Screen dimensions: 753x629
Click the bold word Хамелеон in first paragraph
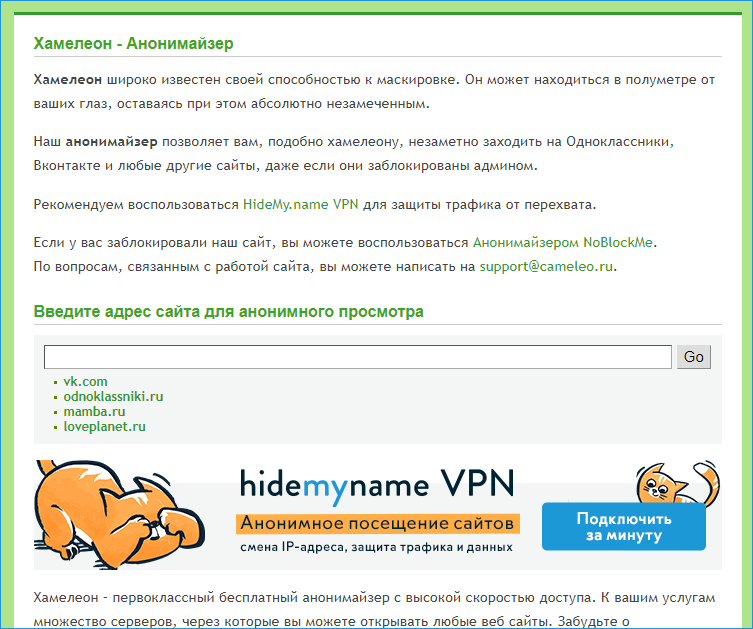(x=68, y=80)
